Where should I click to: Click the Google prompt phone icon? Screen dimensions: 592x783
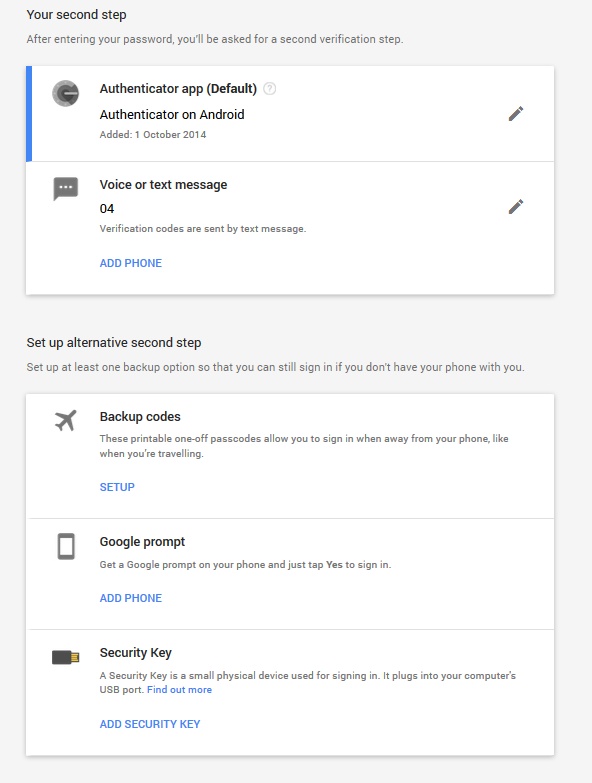(x=66, y=546)
